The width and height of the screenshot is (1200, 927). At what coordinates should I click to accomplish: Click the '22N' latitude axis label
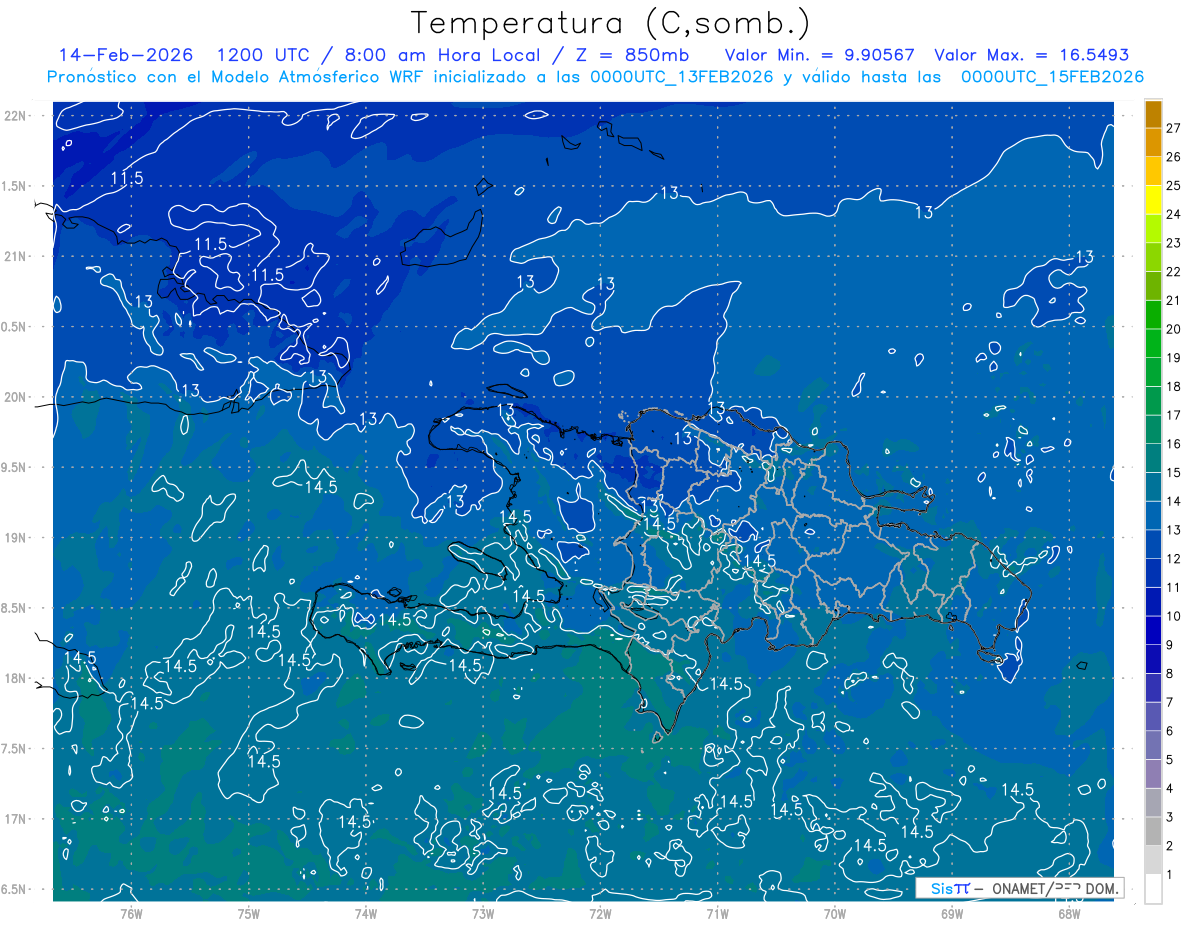pos(15,116)
